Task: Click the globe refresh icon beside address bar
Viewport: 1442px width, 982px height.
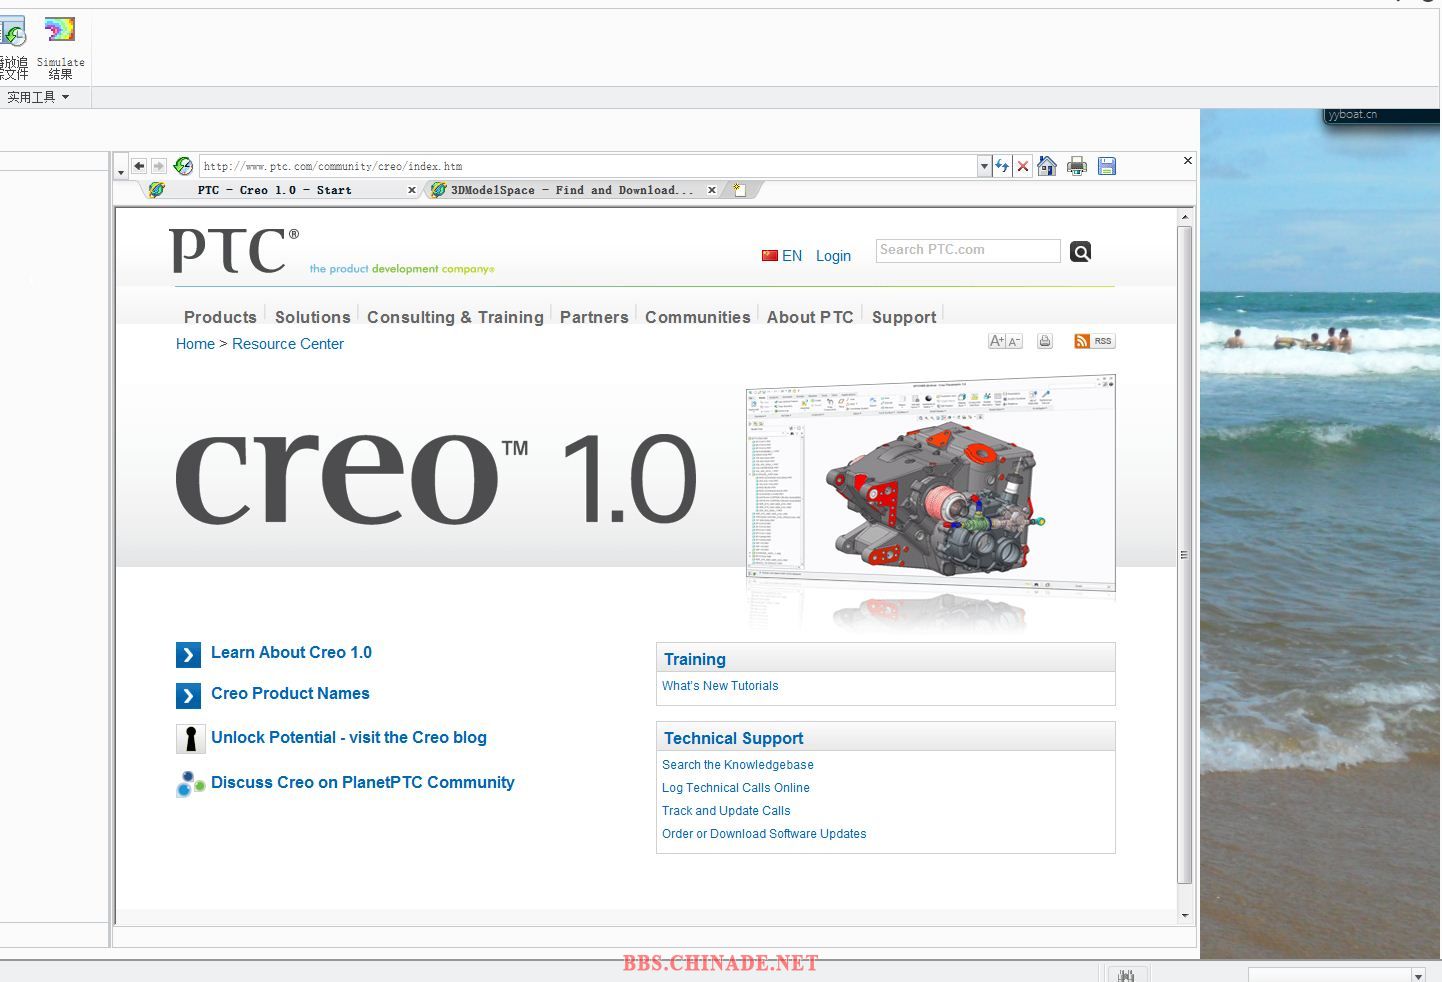Action: tap(183, 166)
